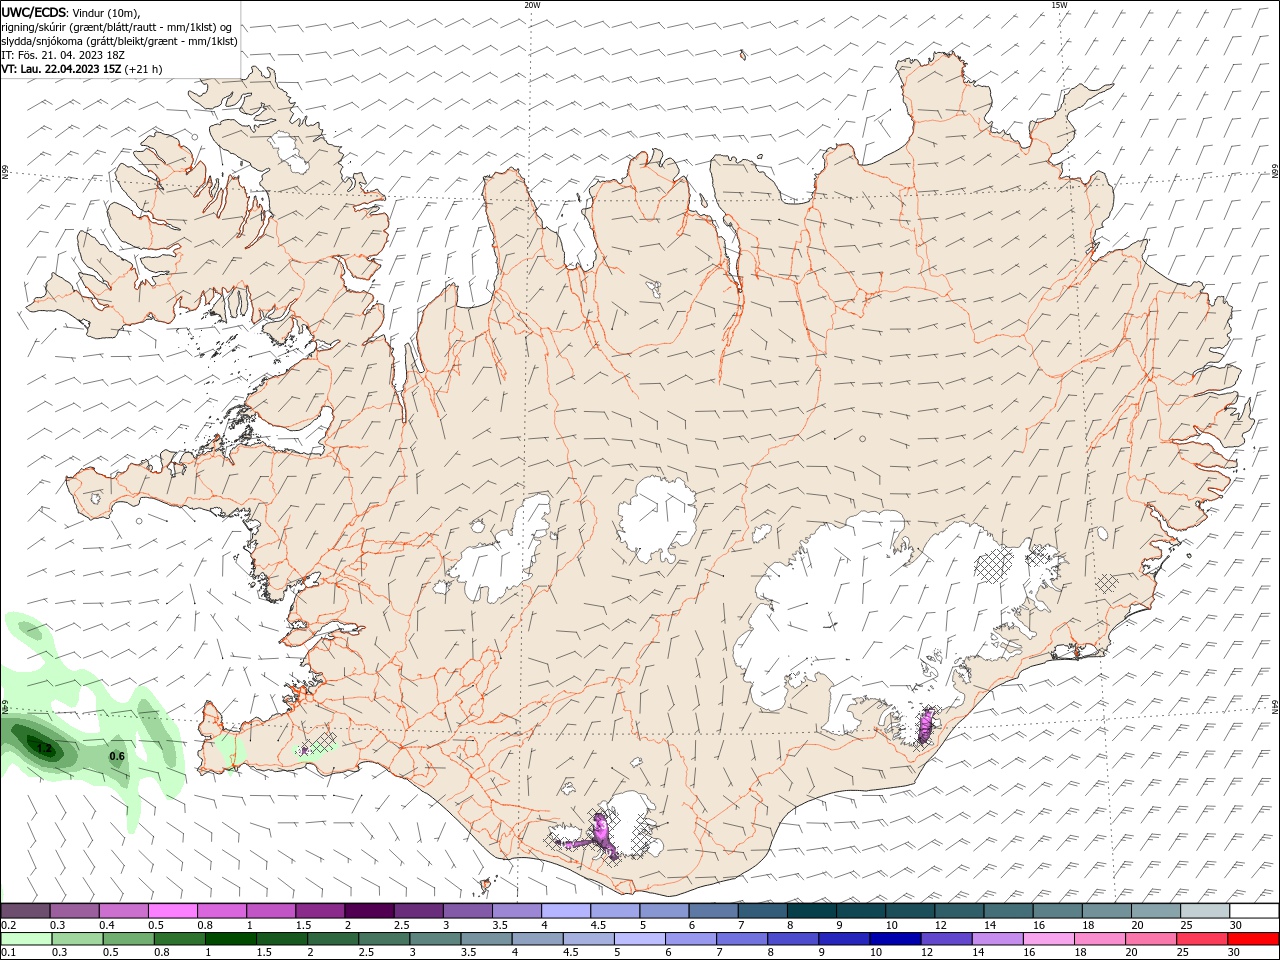Pick the first grey-purple snow swatch at 0.2
This screenshot has width=1280, height=960.
tap(25, 911)
